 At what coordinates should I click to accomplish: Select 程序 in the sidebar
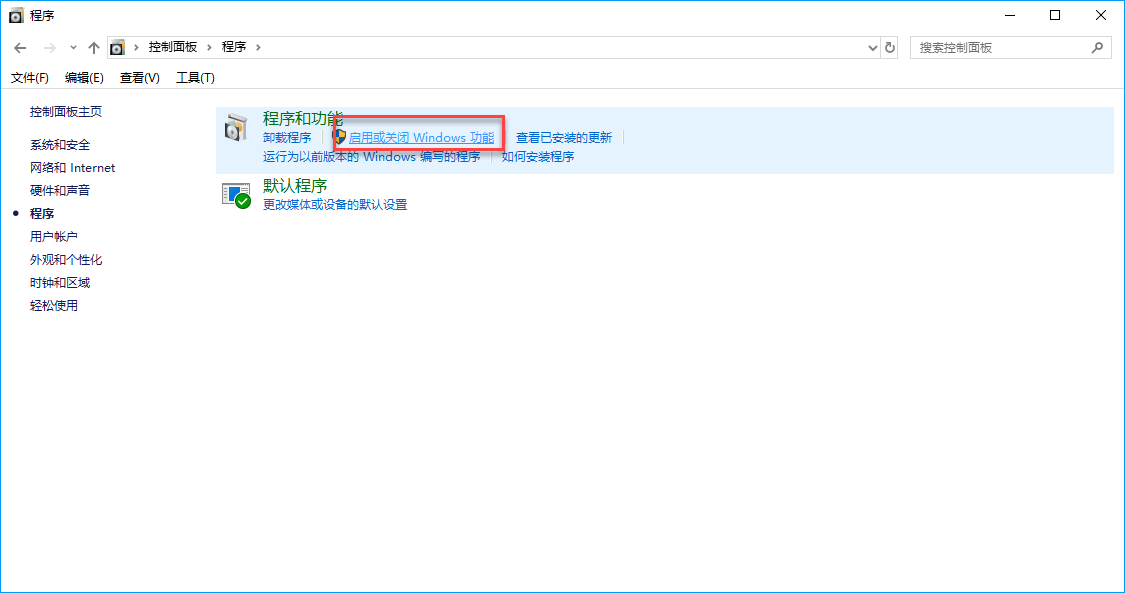[x=42, y=214]
